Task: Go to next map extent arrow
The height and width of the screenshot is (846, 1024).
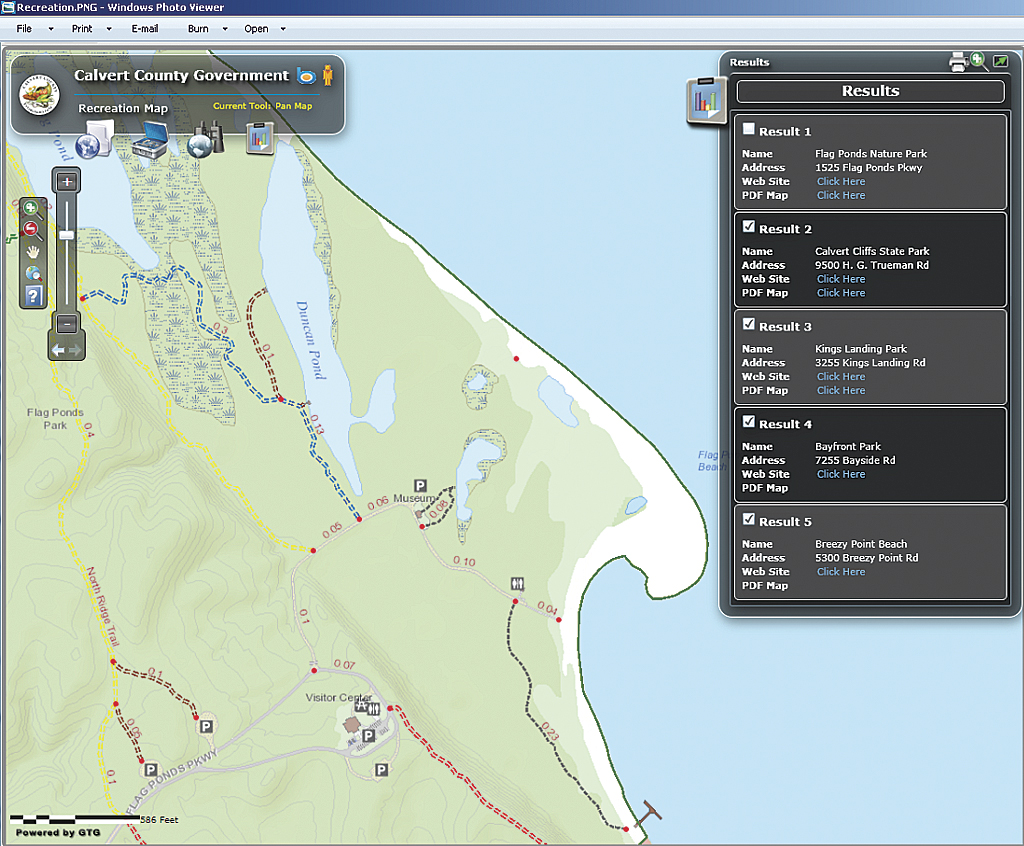Action: [75, 351]
